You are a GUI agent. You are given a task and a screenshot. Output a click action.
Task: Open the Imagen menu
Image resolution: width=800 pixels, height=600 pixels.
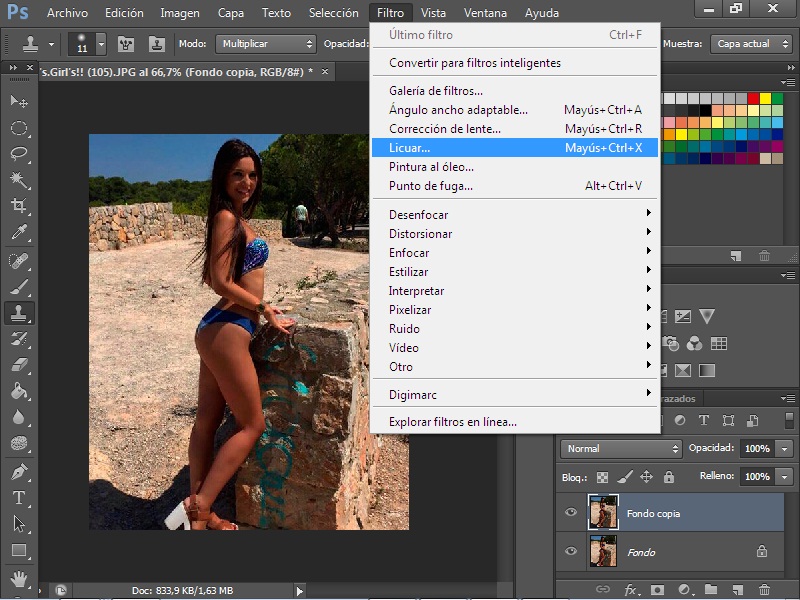coord(180,13)
